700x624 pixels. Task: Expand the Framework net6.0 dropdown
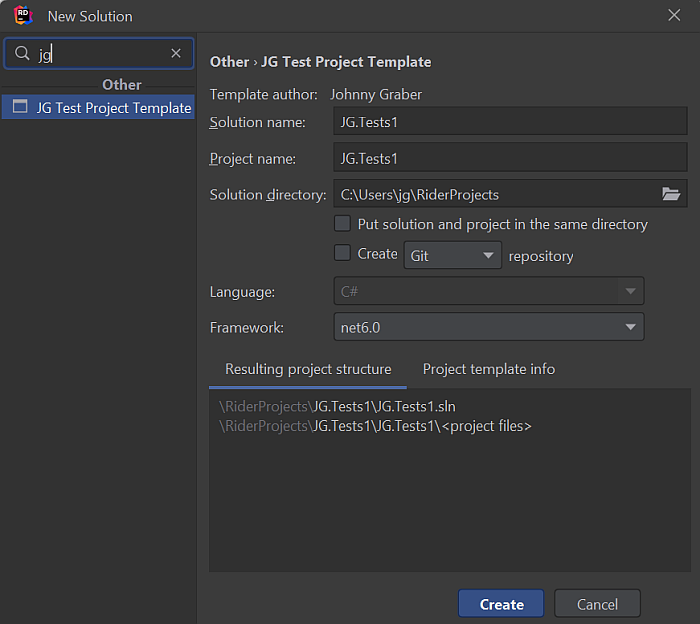489,327
